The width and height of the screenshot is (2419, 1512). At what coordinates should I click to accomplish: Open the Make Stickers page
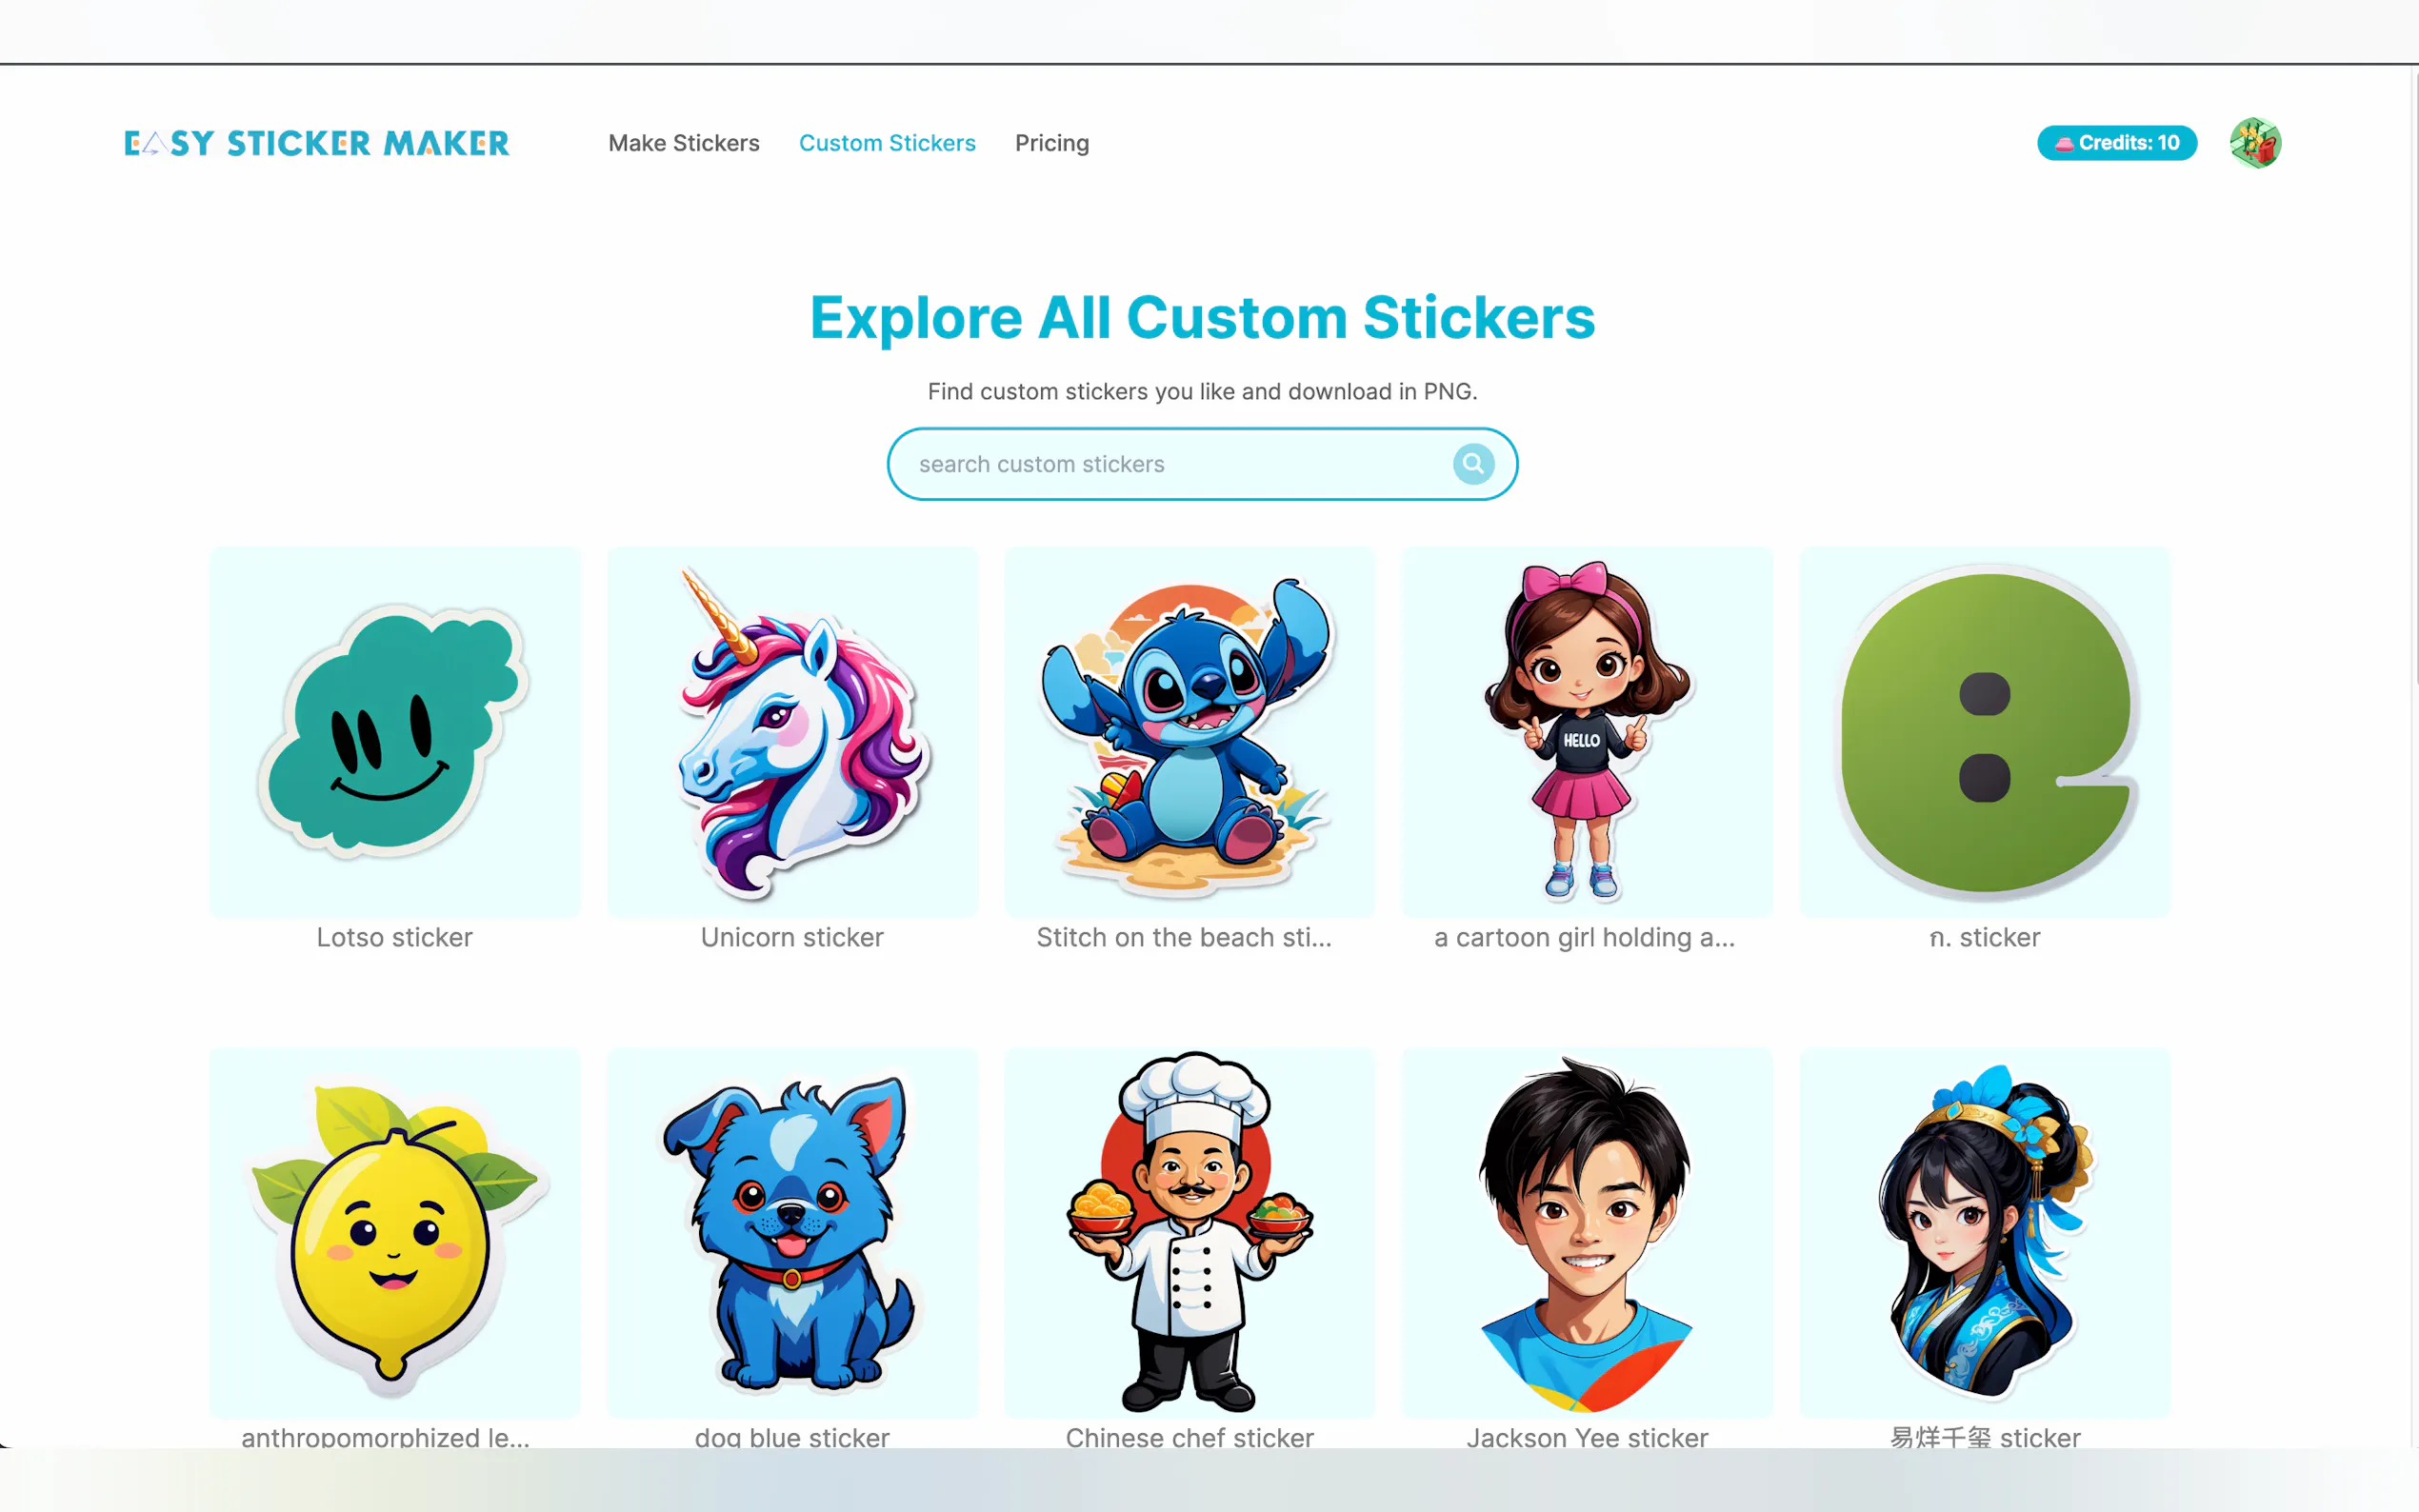pyautogui.click(x=684, y=143)
